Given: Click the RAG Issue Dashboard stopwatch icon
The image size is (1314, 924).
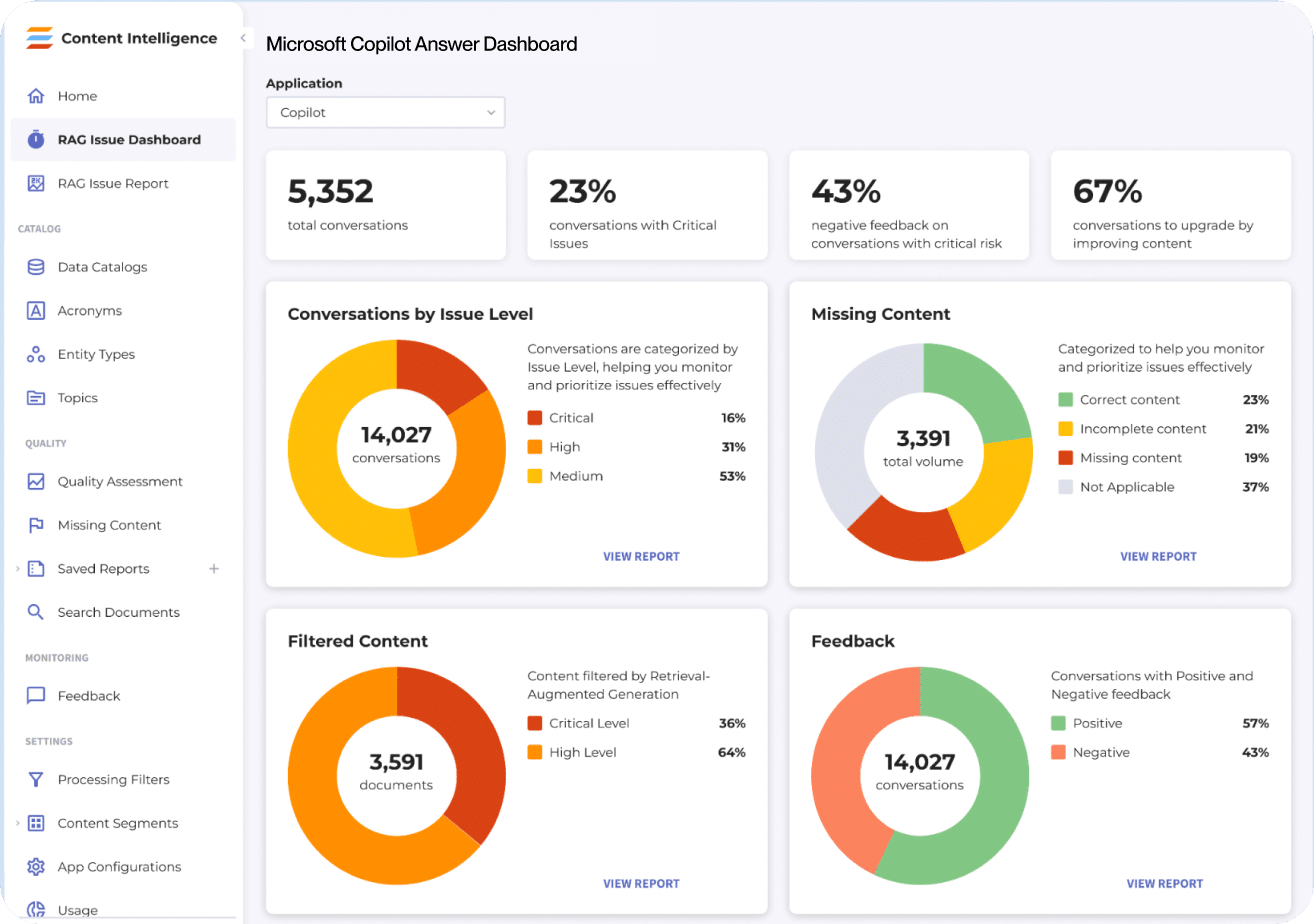Looking at the screenshot, I should tap(36, 140).
